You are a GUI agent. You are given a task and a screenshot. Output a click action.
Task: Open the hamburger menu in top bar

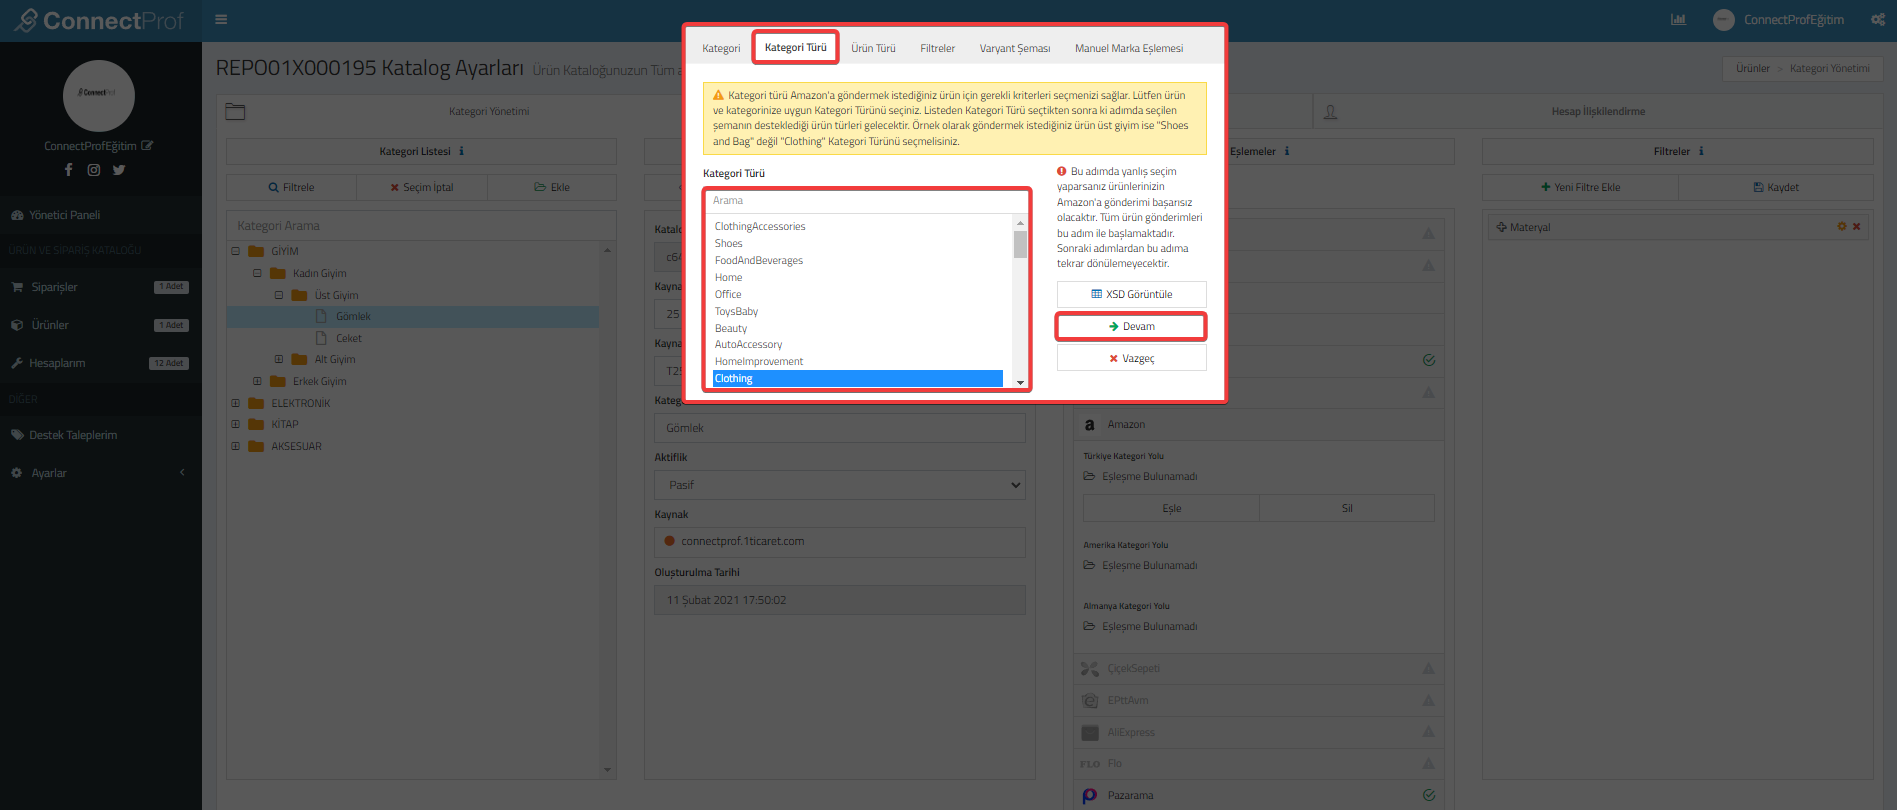tap(221, 19)
